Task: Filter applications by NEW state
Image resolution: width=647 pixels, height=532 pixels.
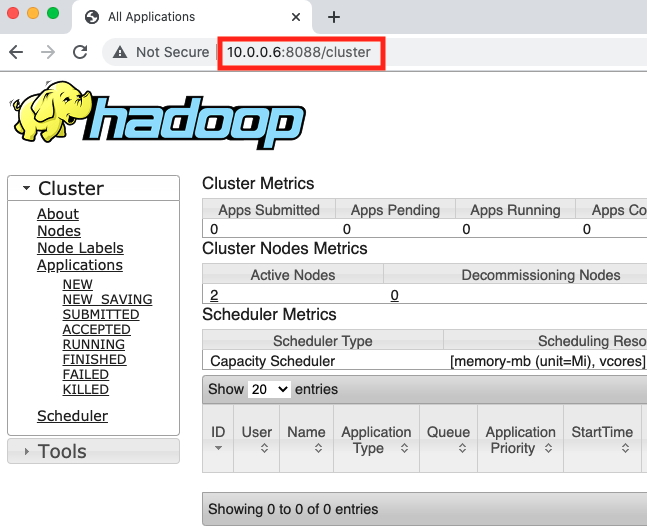Action: coord(78,284)
